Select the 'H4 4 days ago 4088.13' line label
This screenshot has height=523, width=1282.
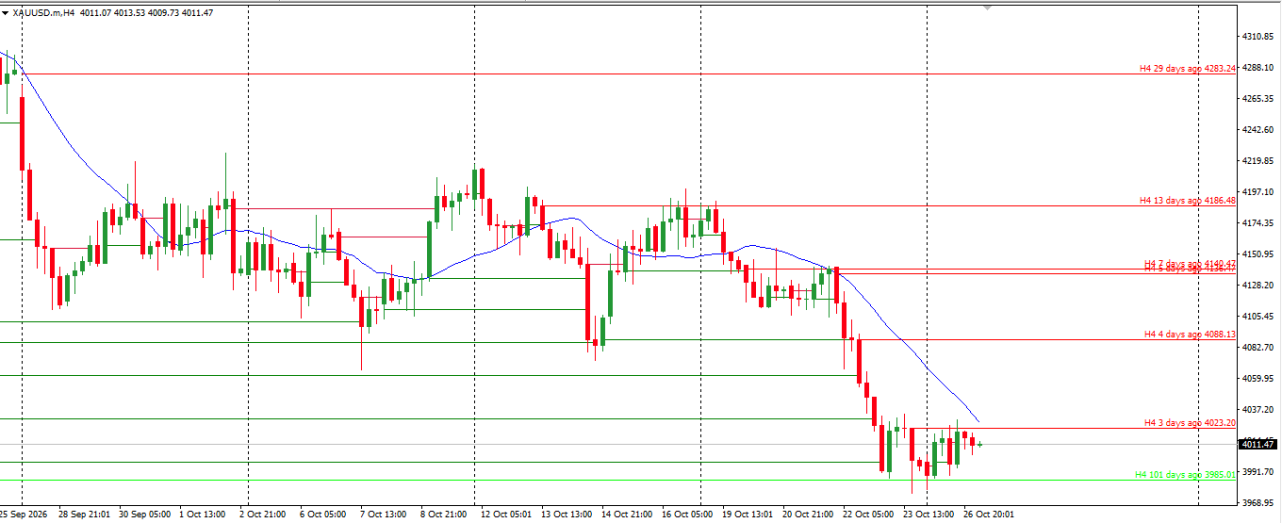[1190, 334]
